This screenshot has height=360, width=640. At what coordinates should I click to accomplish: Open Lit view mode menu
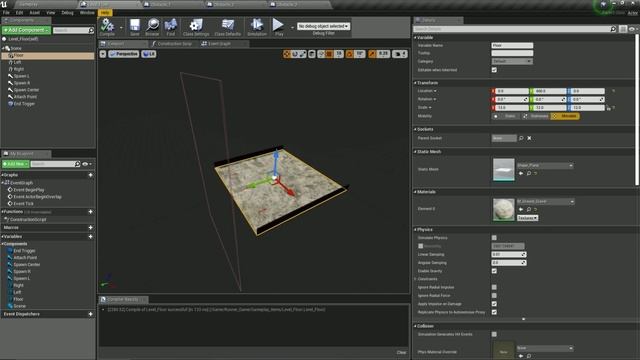[149, 54]
